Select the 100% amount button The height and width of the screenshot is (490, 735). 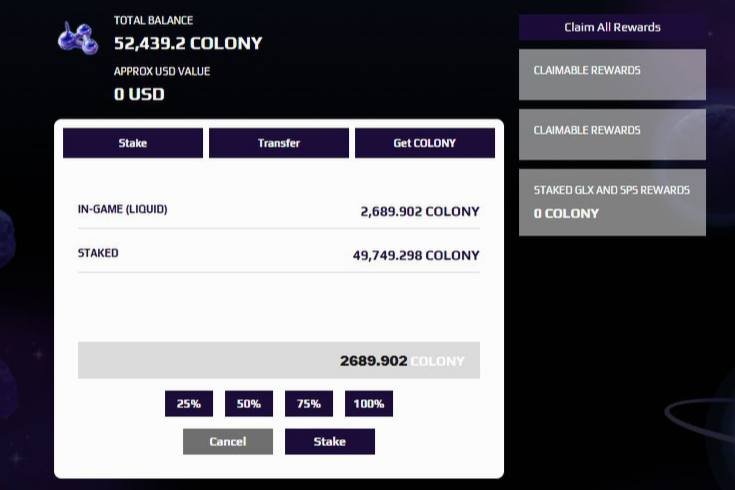tap(369, 404)
